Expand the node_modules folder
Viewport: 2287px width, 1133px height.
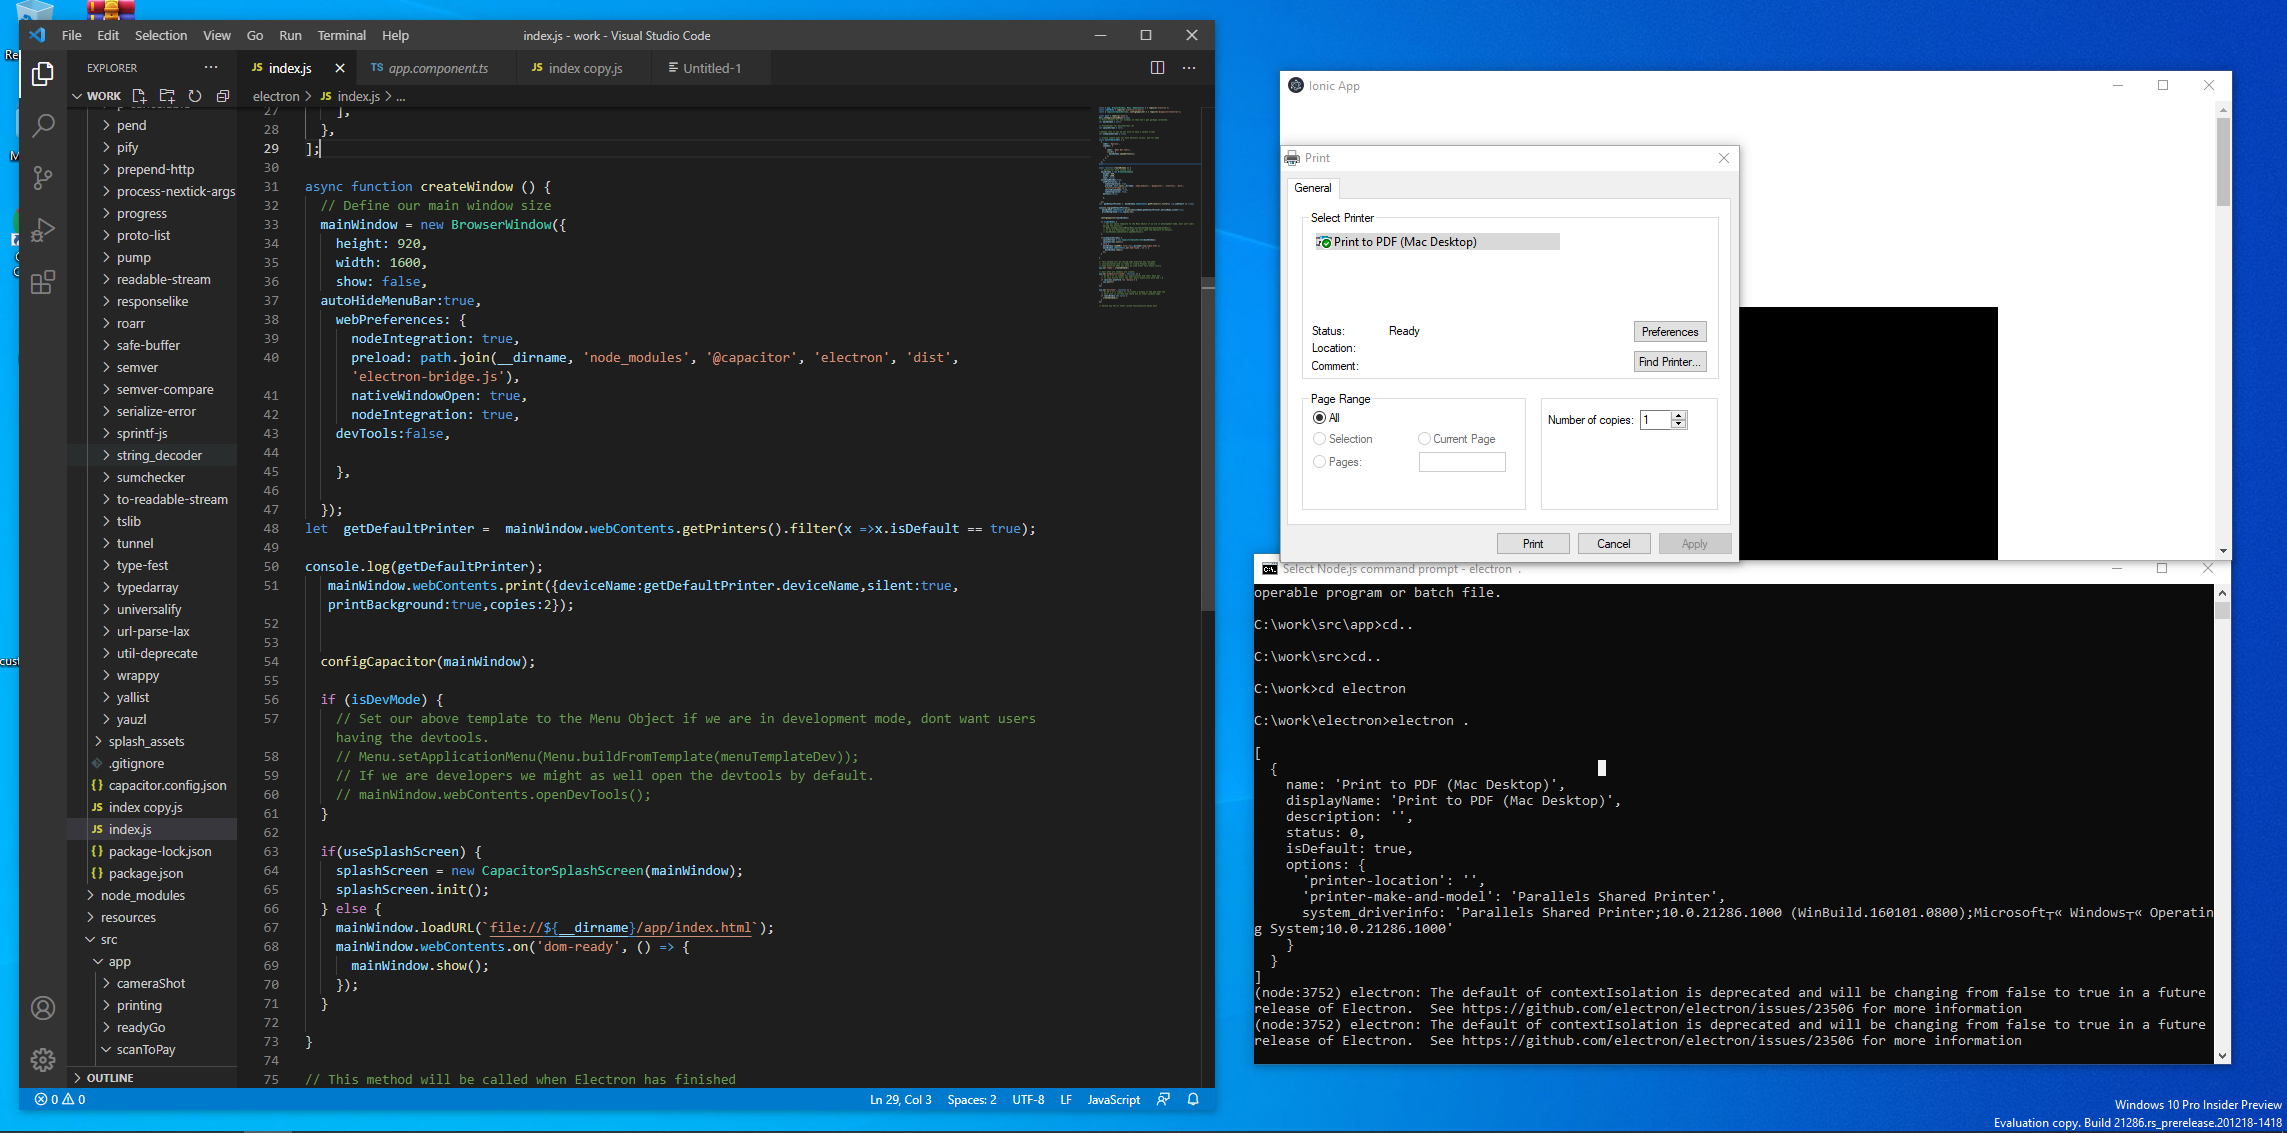coord(143,895)
